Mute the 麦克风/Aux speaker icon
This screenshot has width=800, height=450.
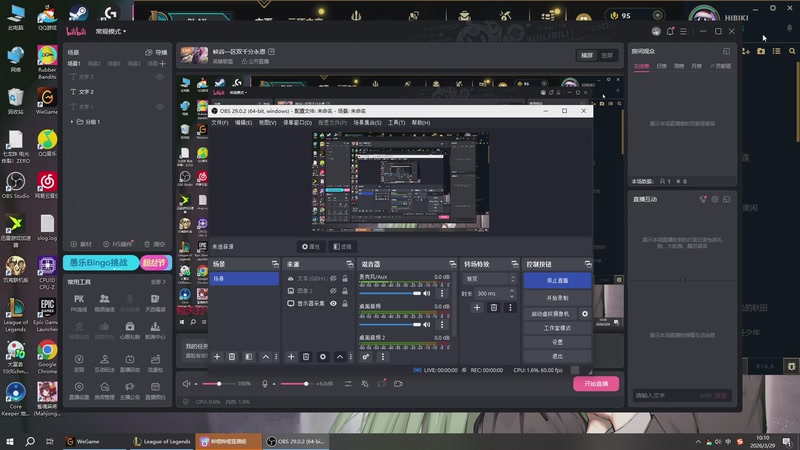427,293
